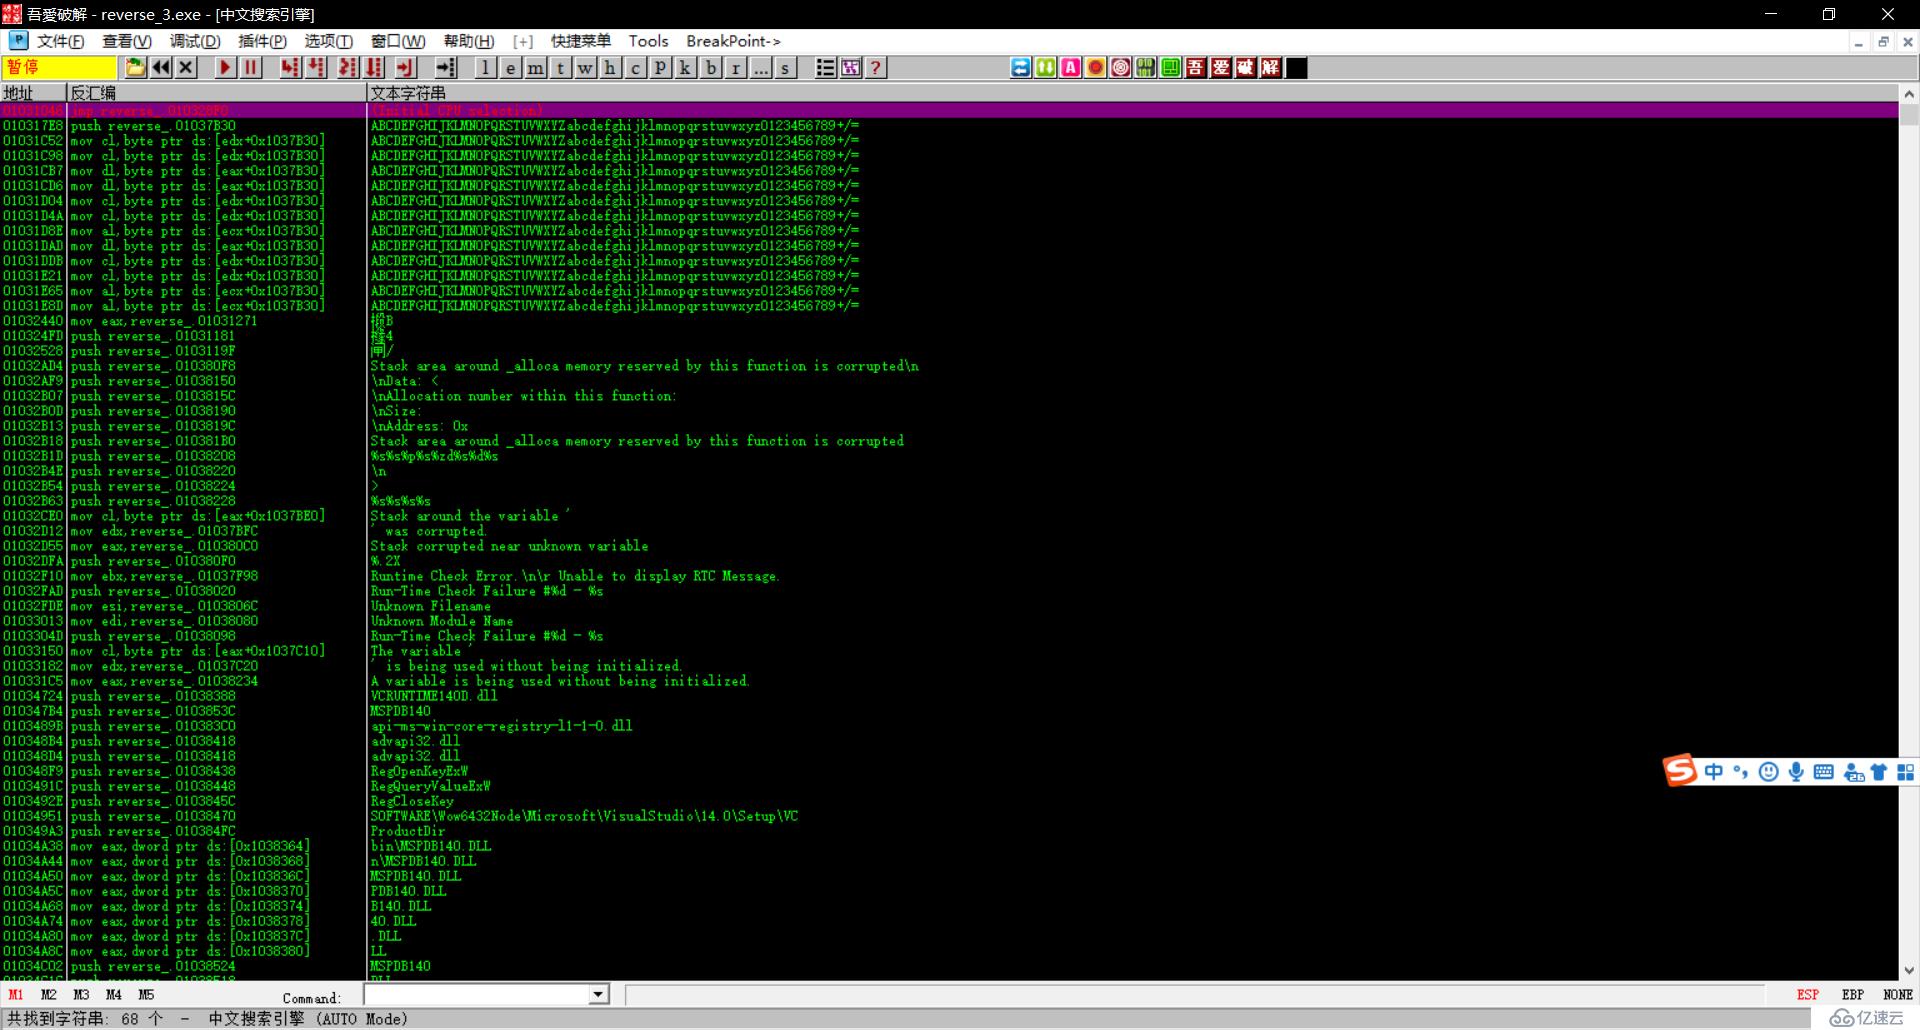This screenshot has height=1030, width=1920.
Task: Open the 选项(T) menu
Action: coord(329,41)
